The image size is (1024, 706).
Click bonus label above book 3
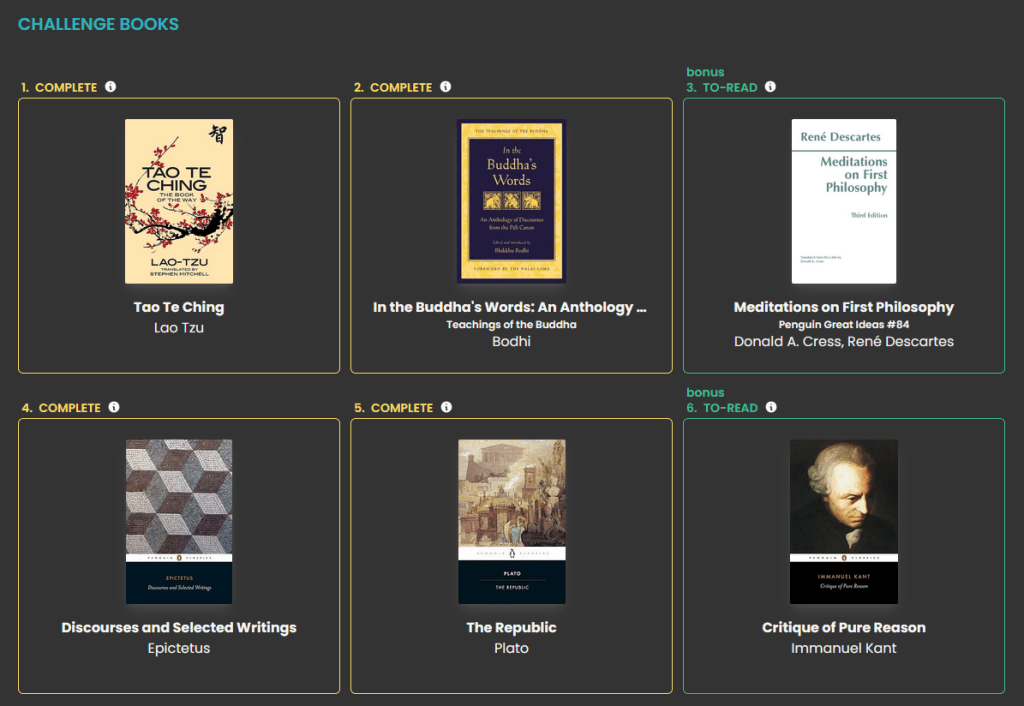click(705, 72)
